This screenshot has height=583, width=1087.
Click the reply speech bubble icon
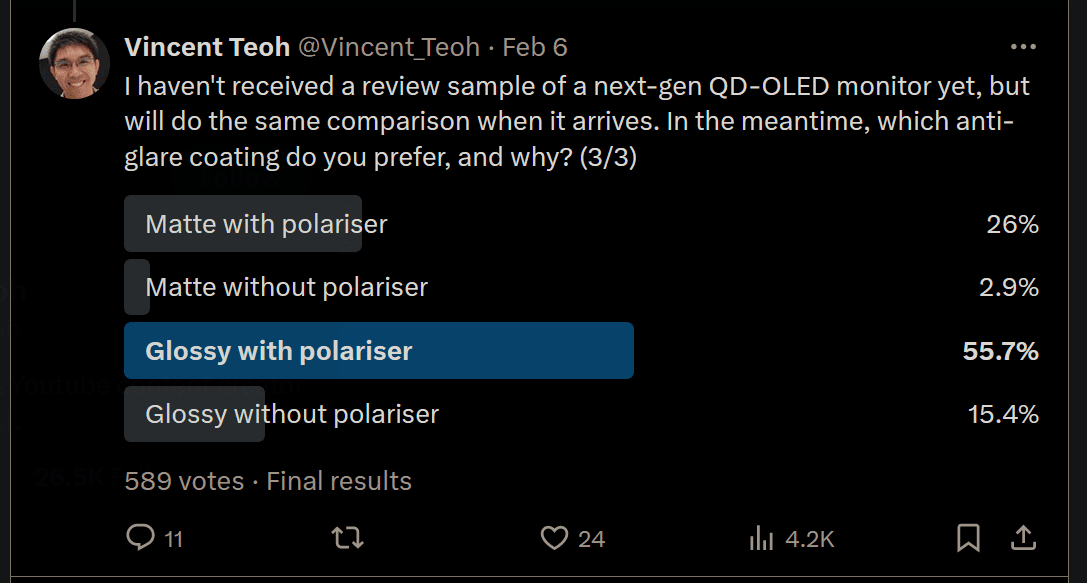(140, 537)
